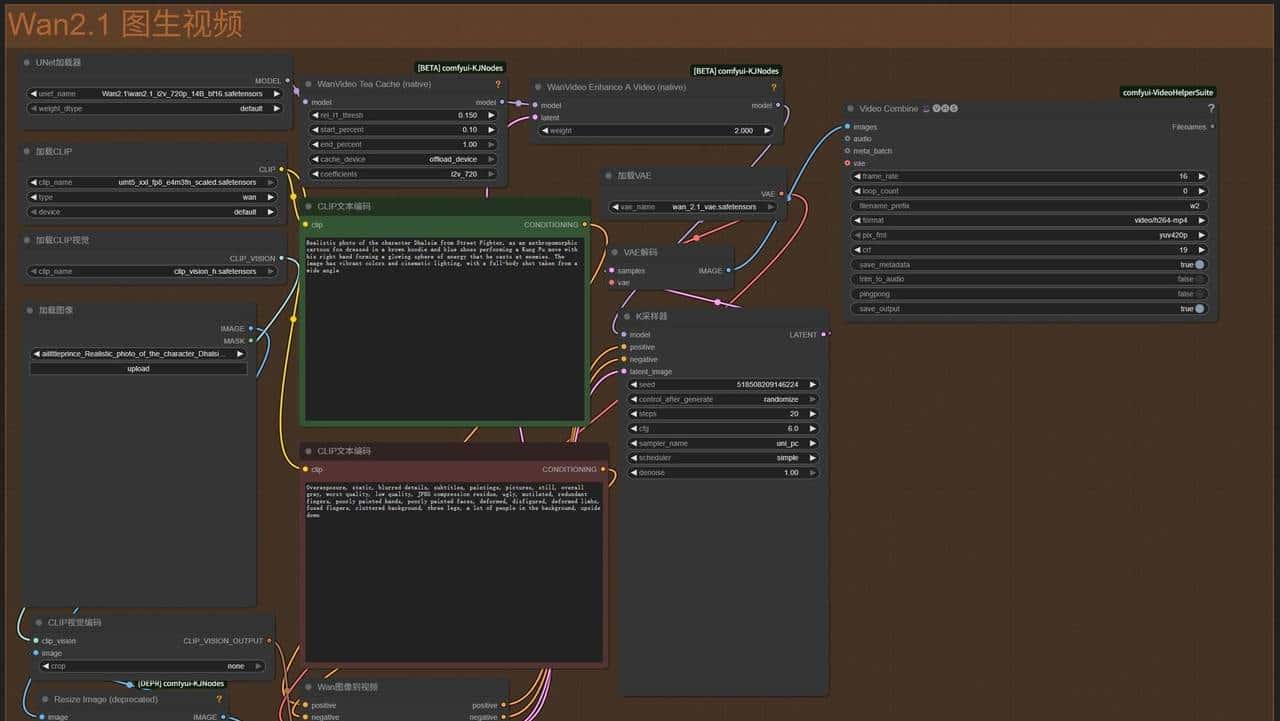Click the filename_prefix input field

[1029, 205]
